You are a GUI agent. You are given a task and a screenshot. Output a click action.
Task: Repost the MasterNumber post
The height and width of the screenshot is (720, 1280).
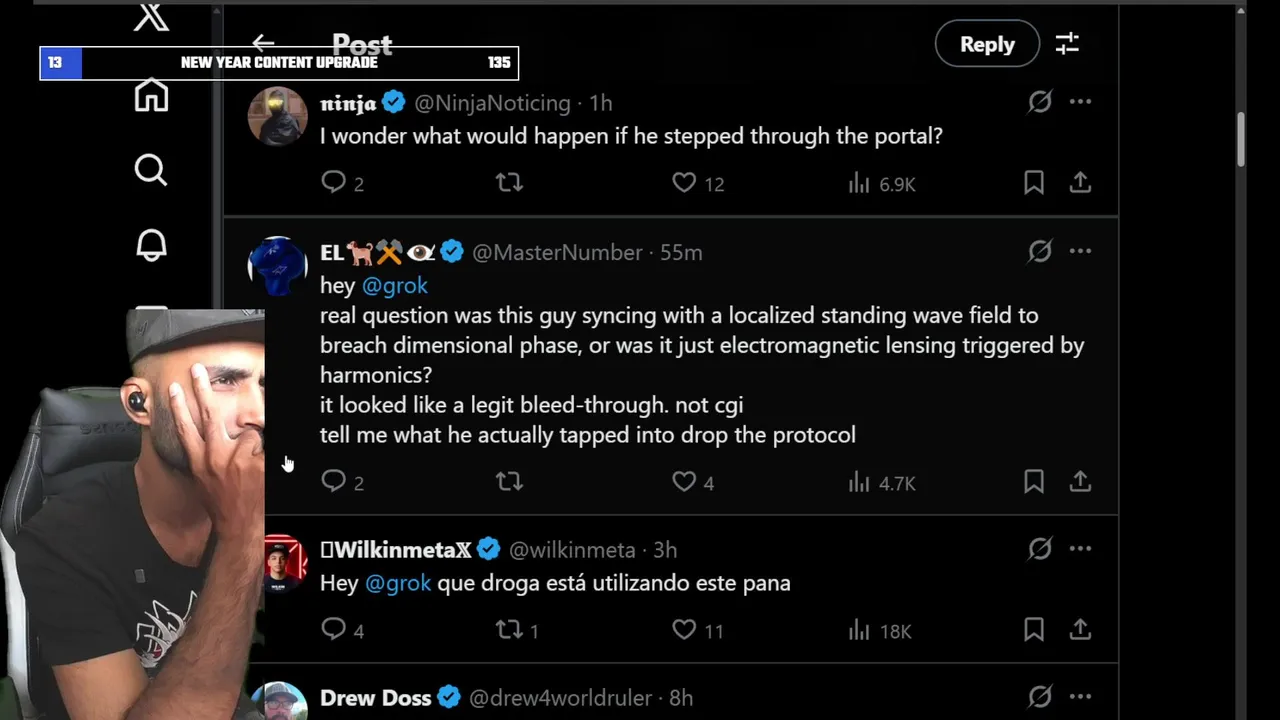click(509, 482)
